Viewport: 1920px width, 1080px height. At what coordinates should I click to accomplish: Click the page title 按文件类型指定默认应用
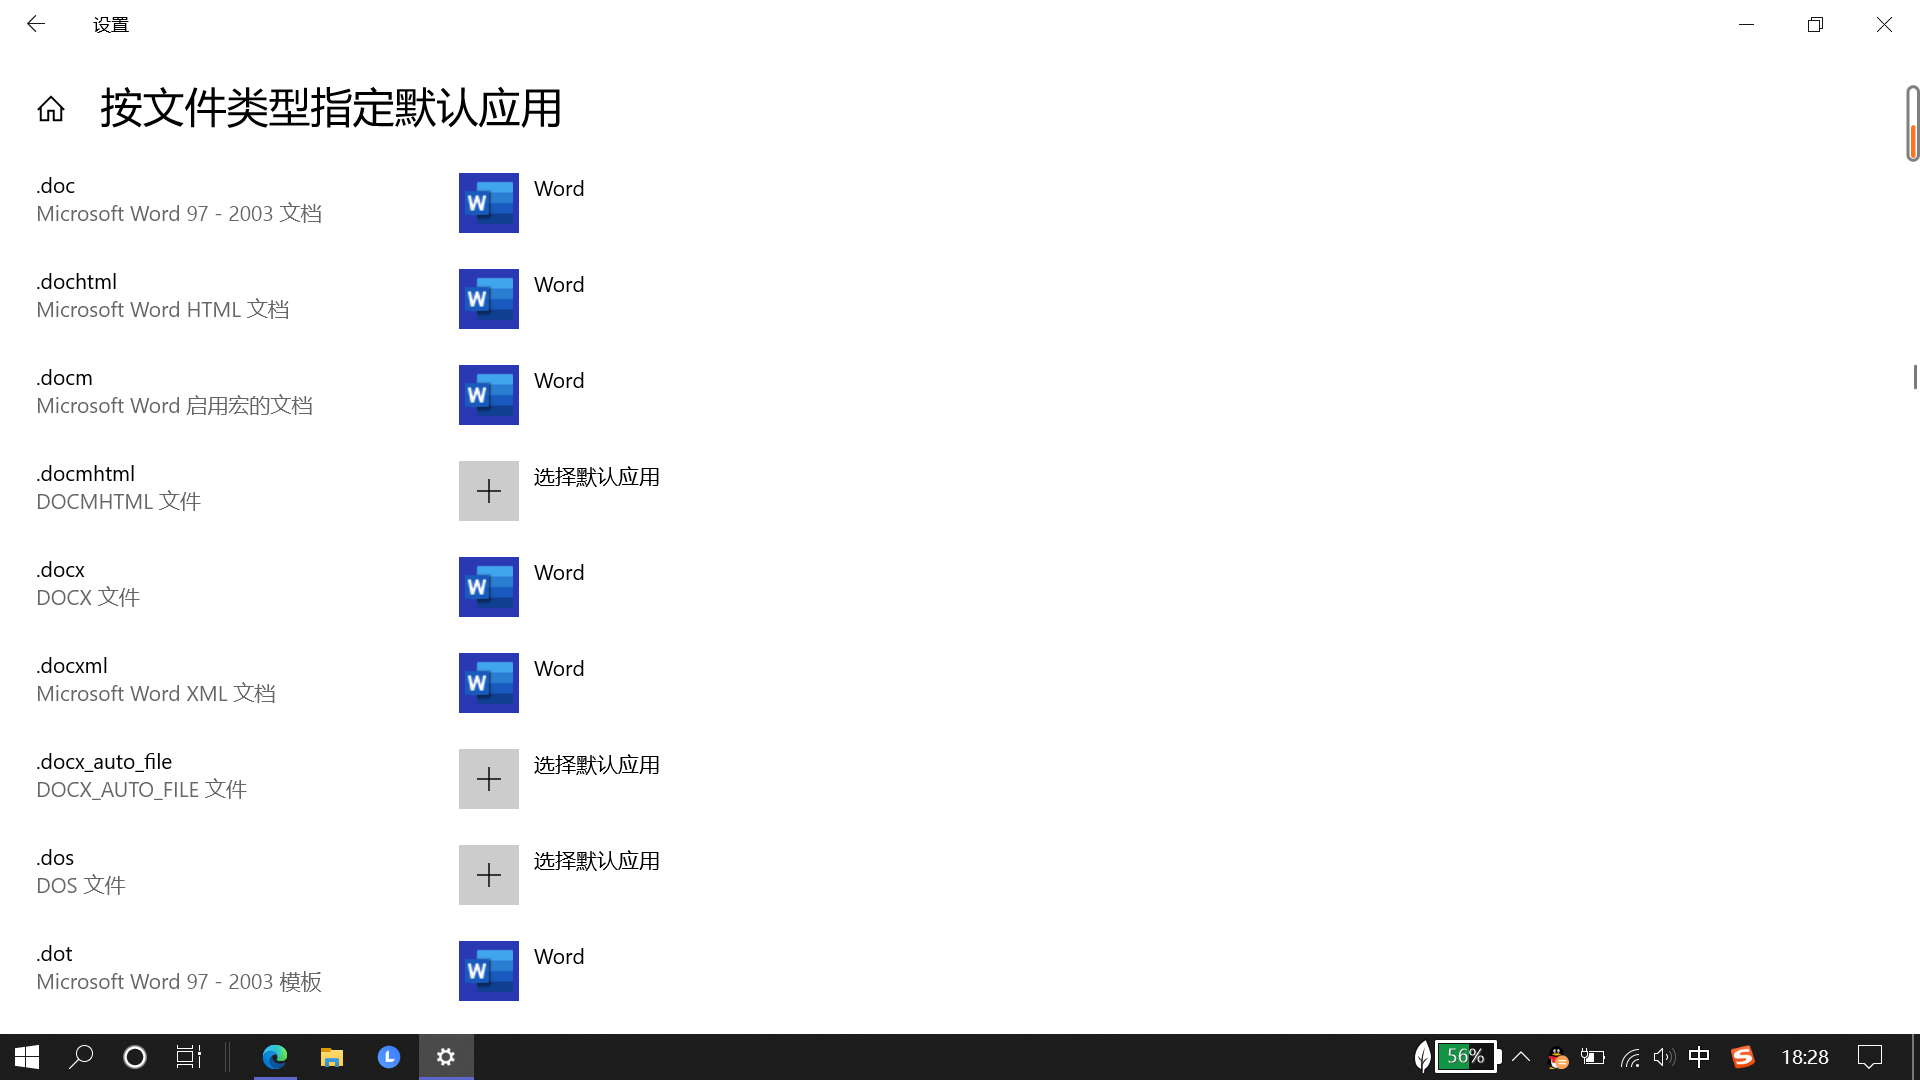click(331, 108)
